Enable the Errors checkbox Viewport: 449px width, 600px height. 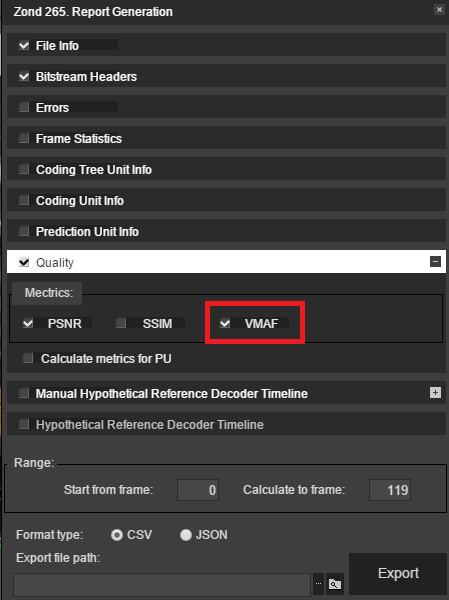pos(24,107)
